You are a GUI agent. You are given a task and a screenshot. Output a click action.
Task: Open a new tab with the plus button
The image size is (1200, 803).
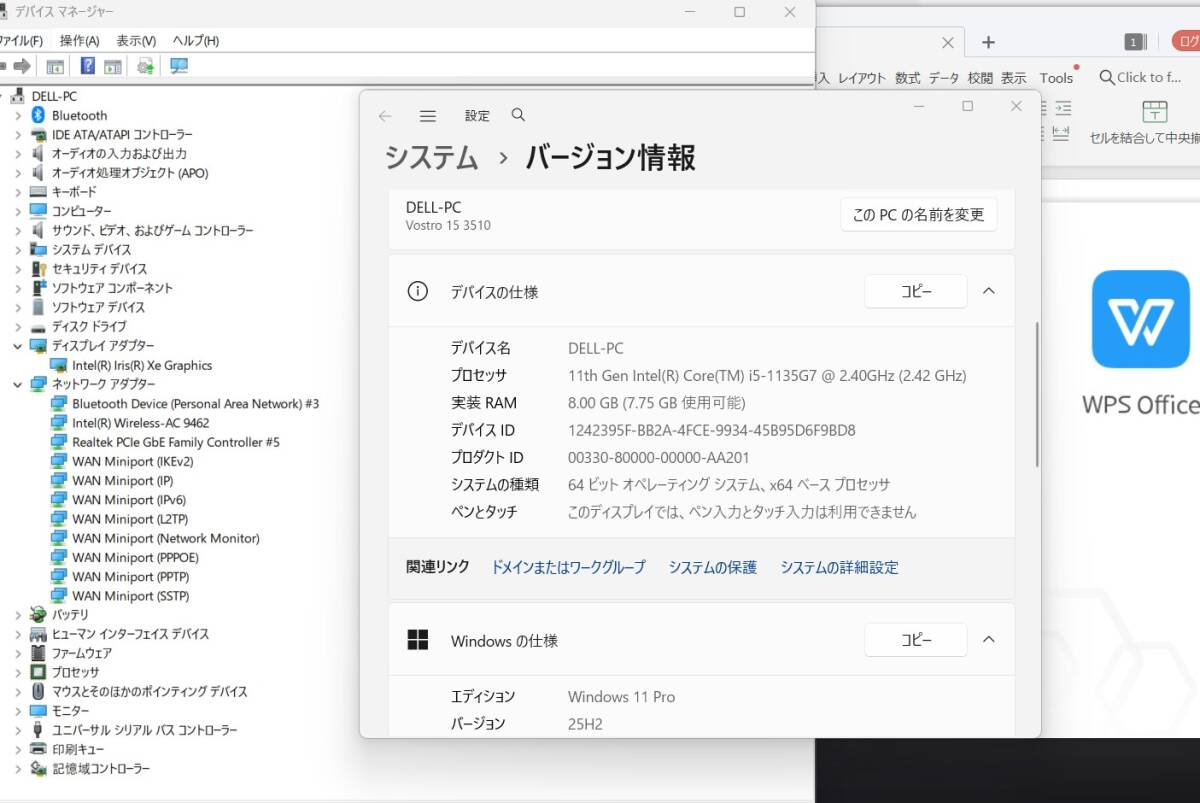(988, 42)
